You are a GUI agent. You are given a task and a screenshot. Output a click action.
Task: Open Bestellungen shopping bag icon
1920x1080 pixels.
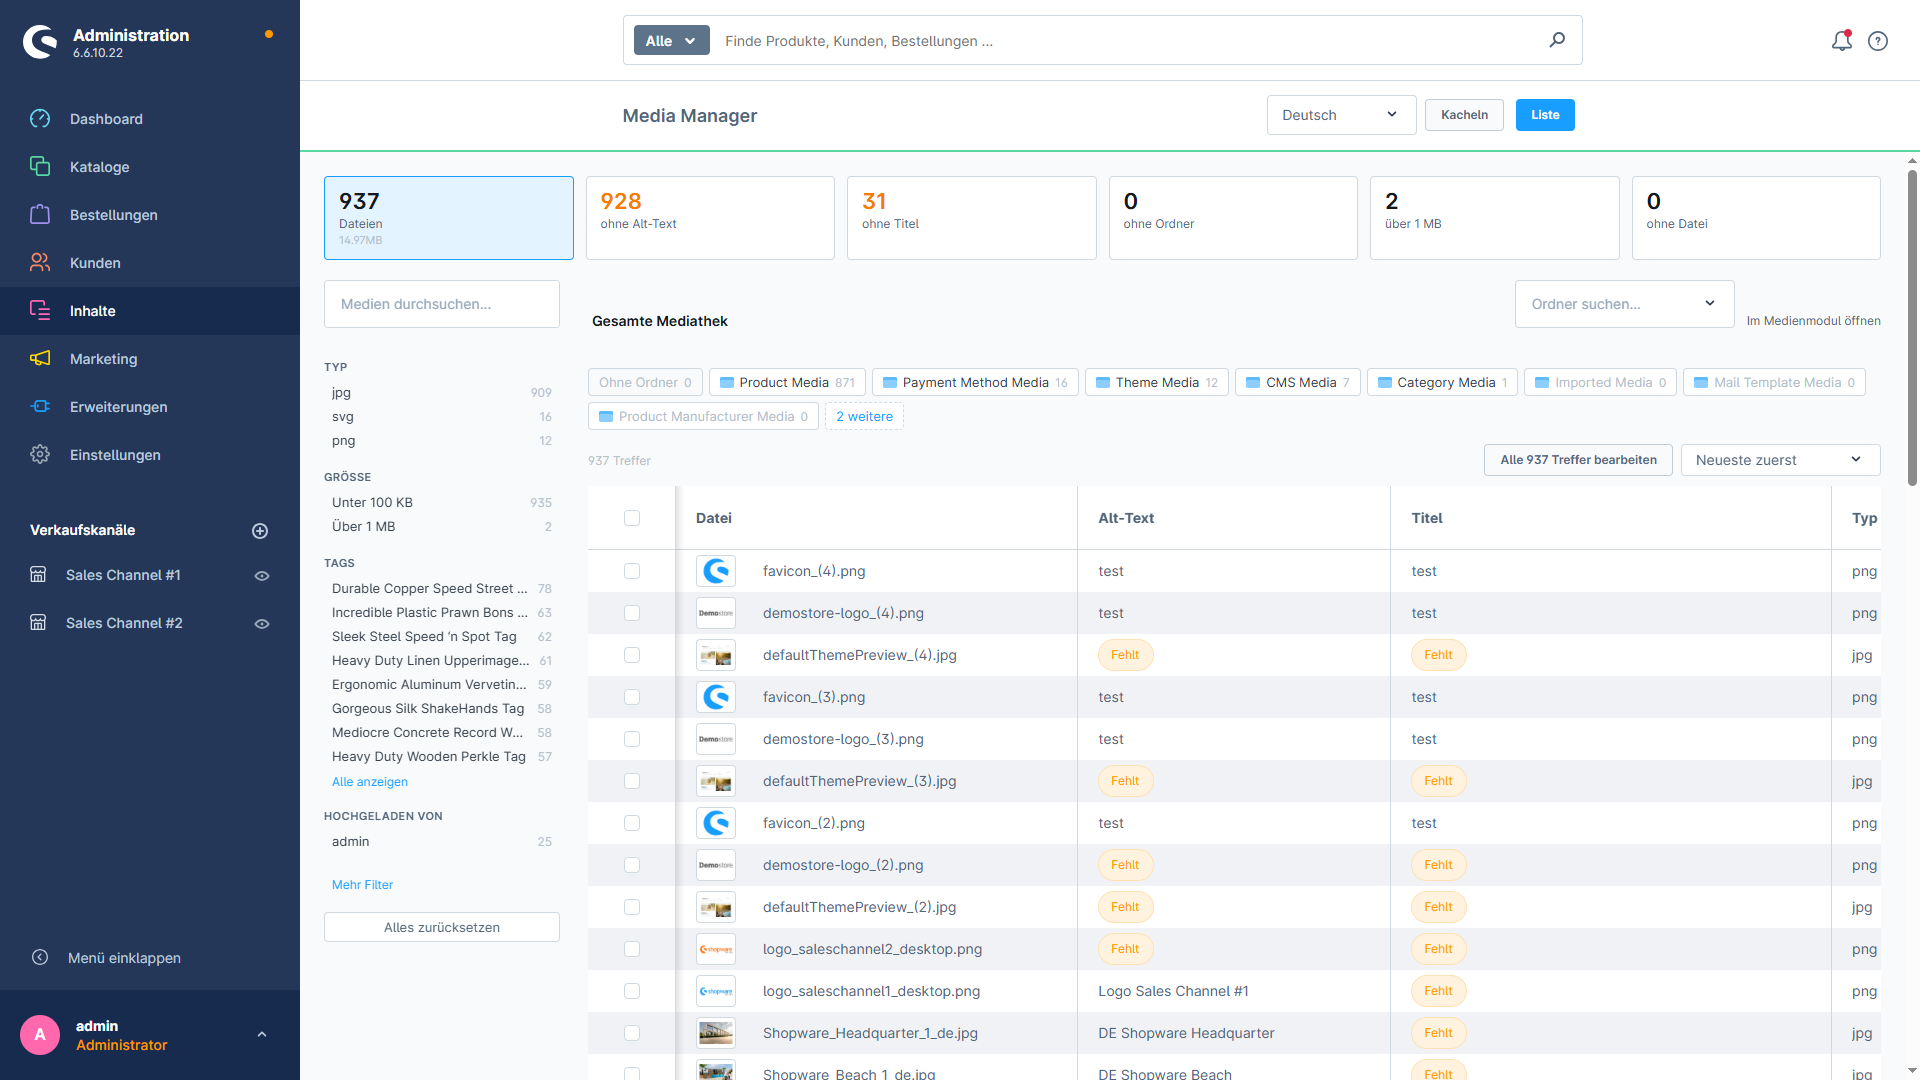pos(40,215)
